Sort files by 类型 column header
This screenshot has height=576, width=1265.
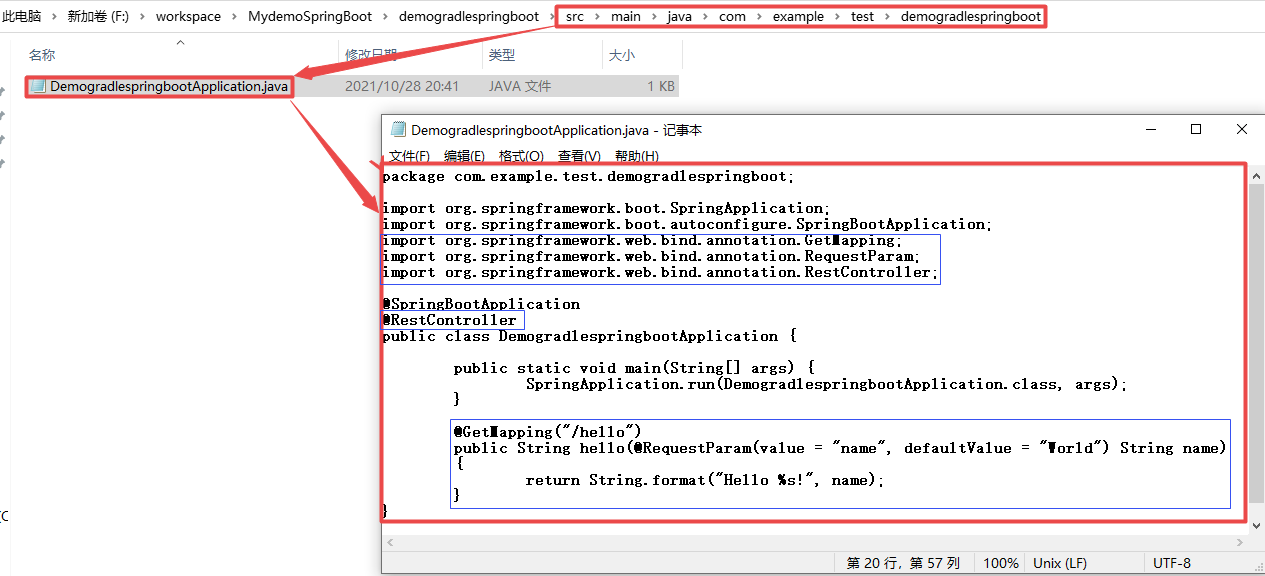pyautogui.click(x=502, y=56)
